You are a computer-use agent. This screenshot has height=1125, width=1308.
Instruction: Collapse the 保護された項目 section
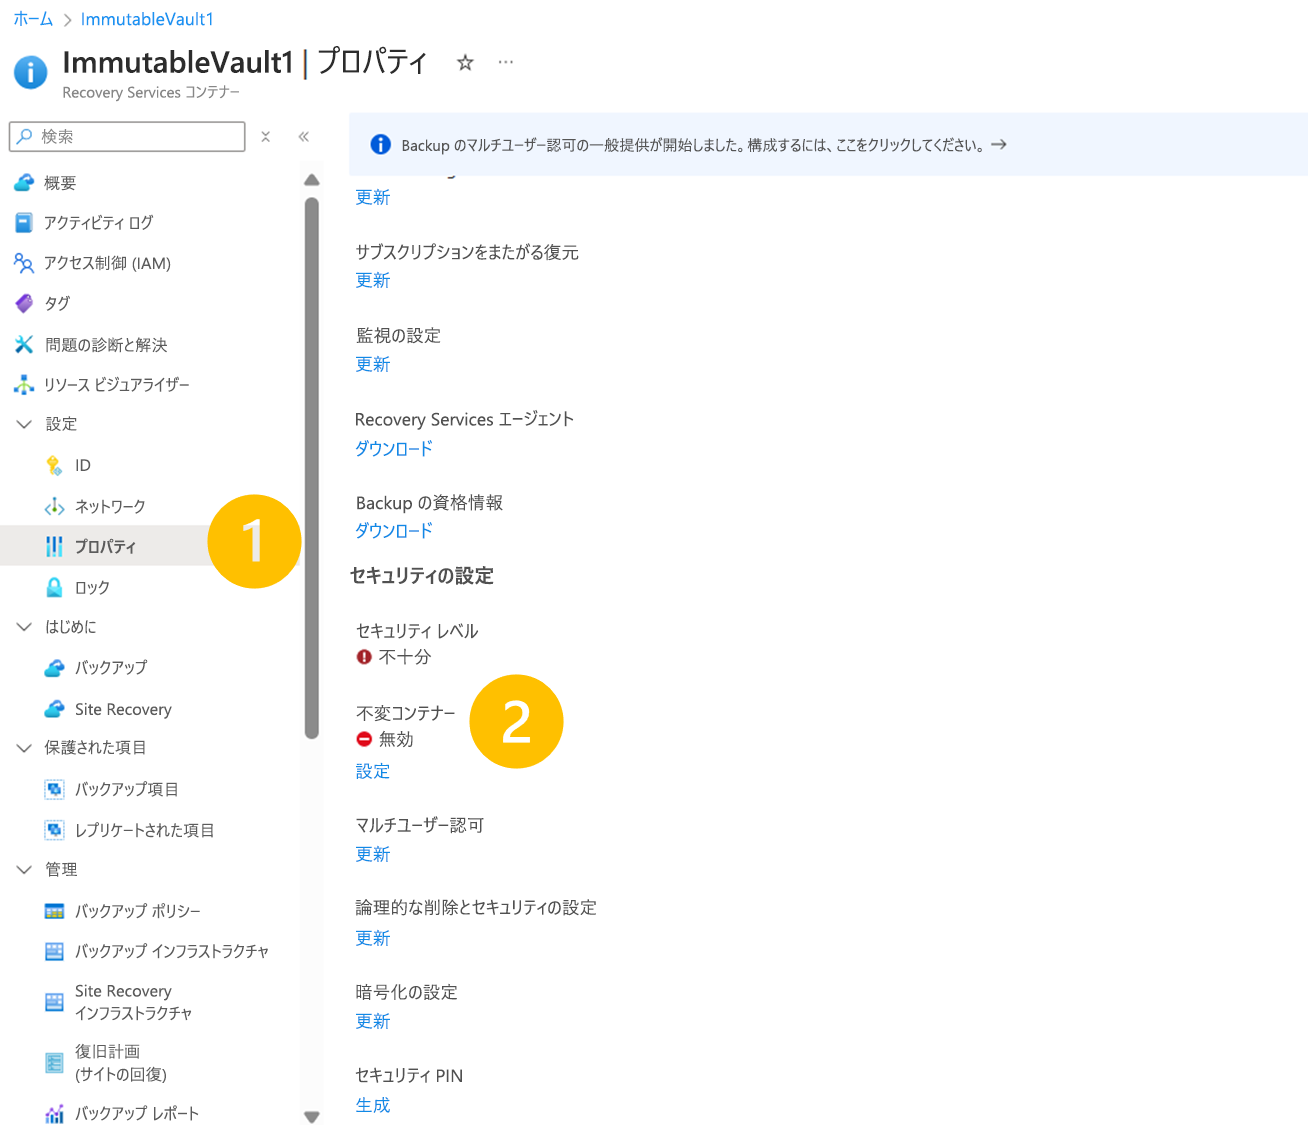(x=24, y=747)
